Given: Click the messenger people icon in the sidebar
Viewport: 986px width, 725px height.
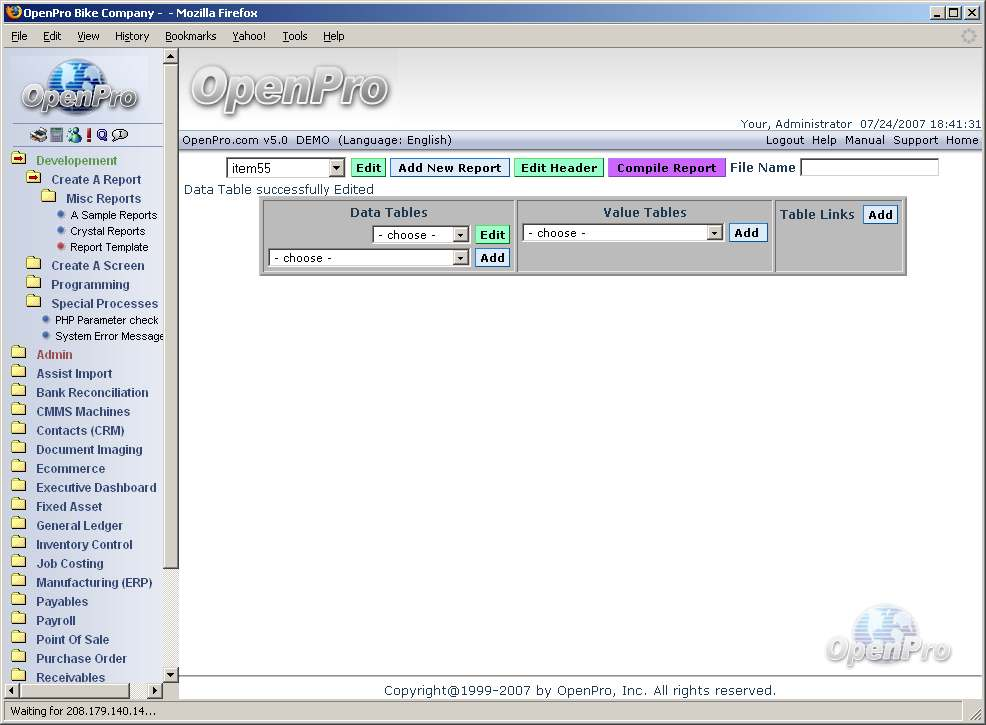Looking at the screenshot, I should click(74, 135).
